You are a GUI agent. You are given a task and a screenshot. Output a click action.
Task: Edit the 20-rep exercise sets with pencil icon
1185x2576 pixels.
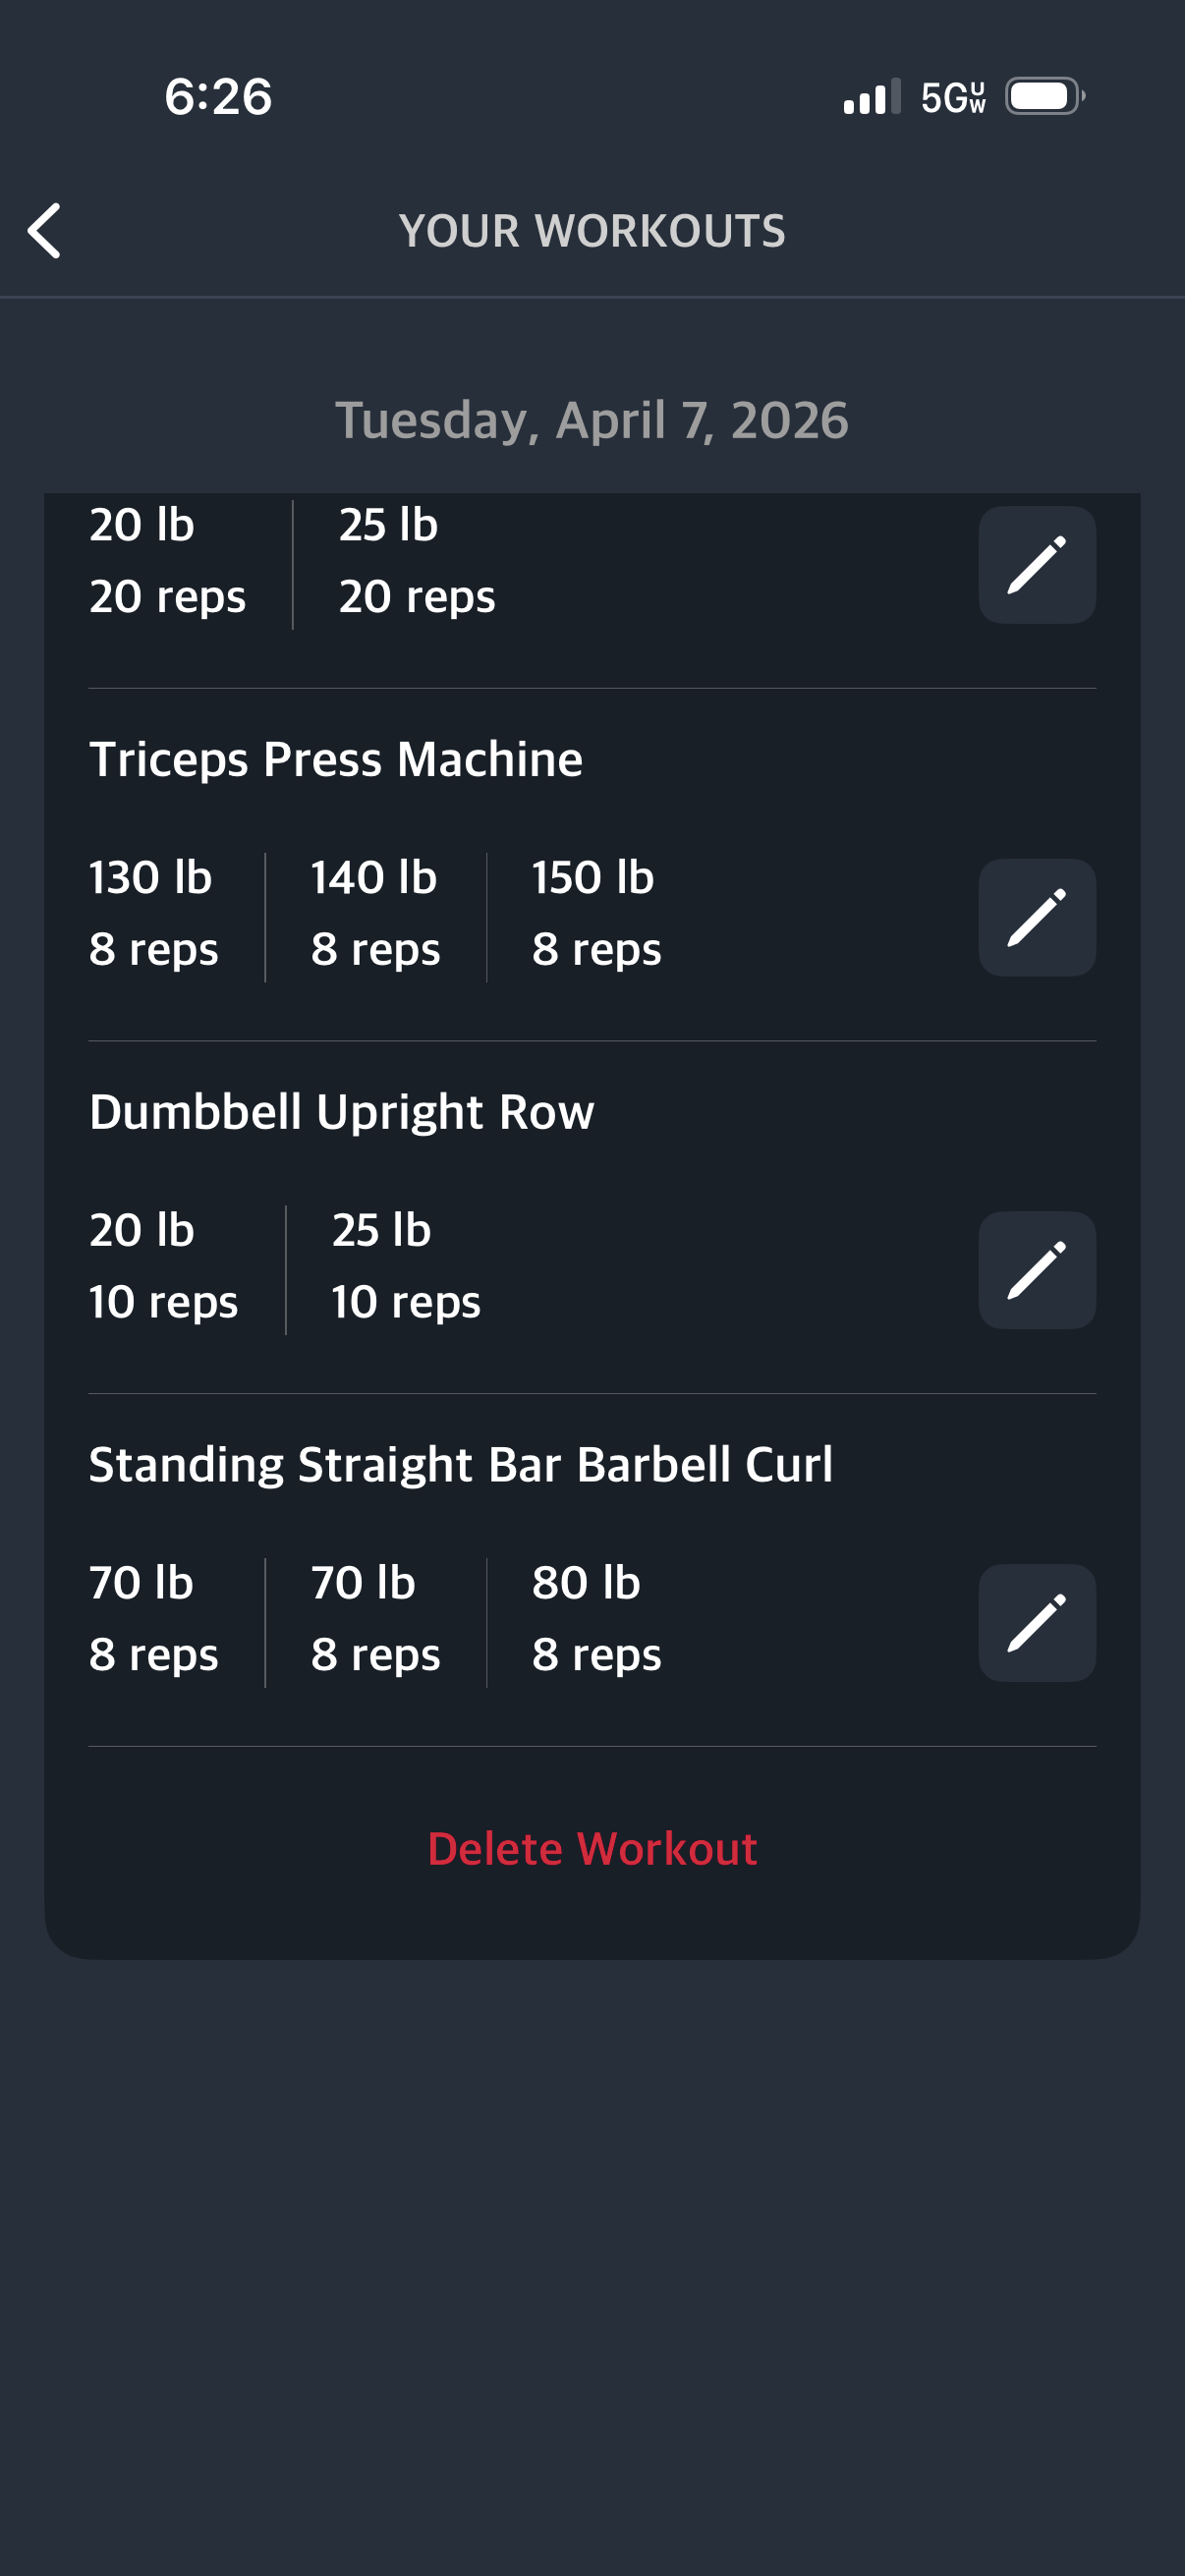1036,565
